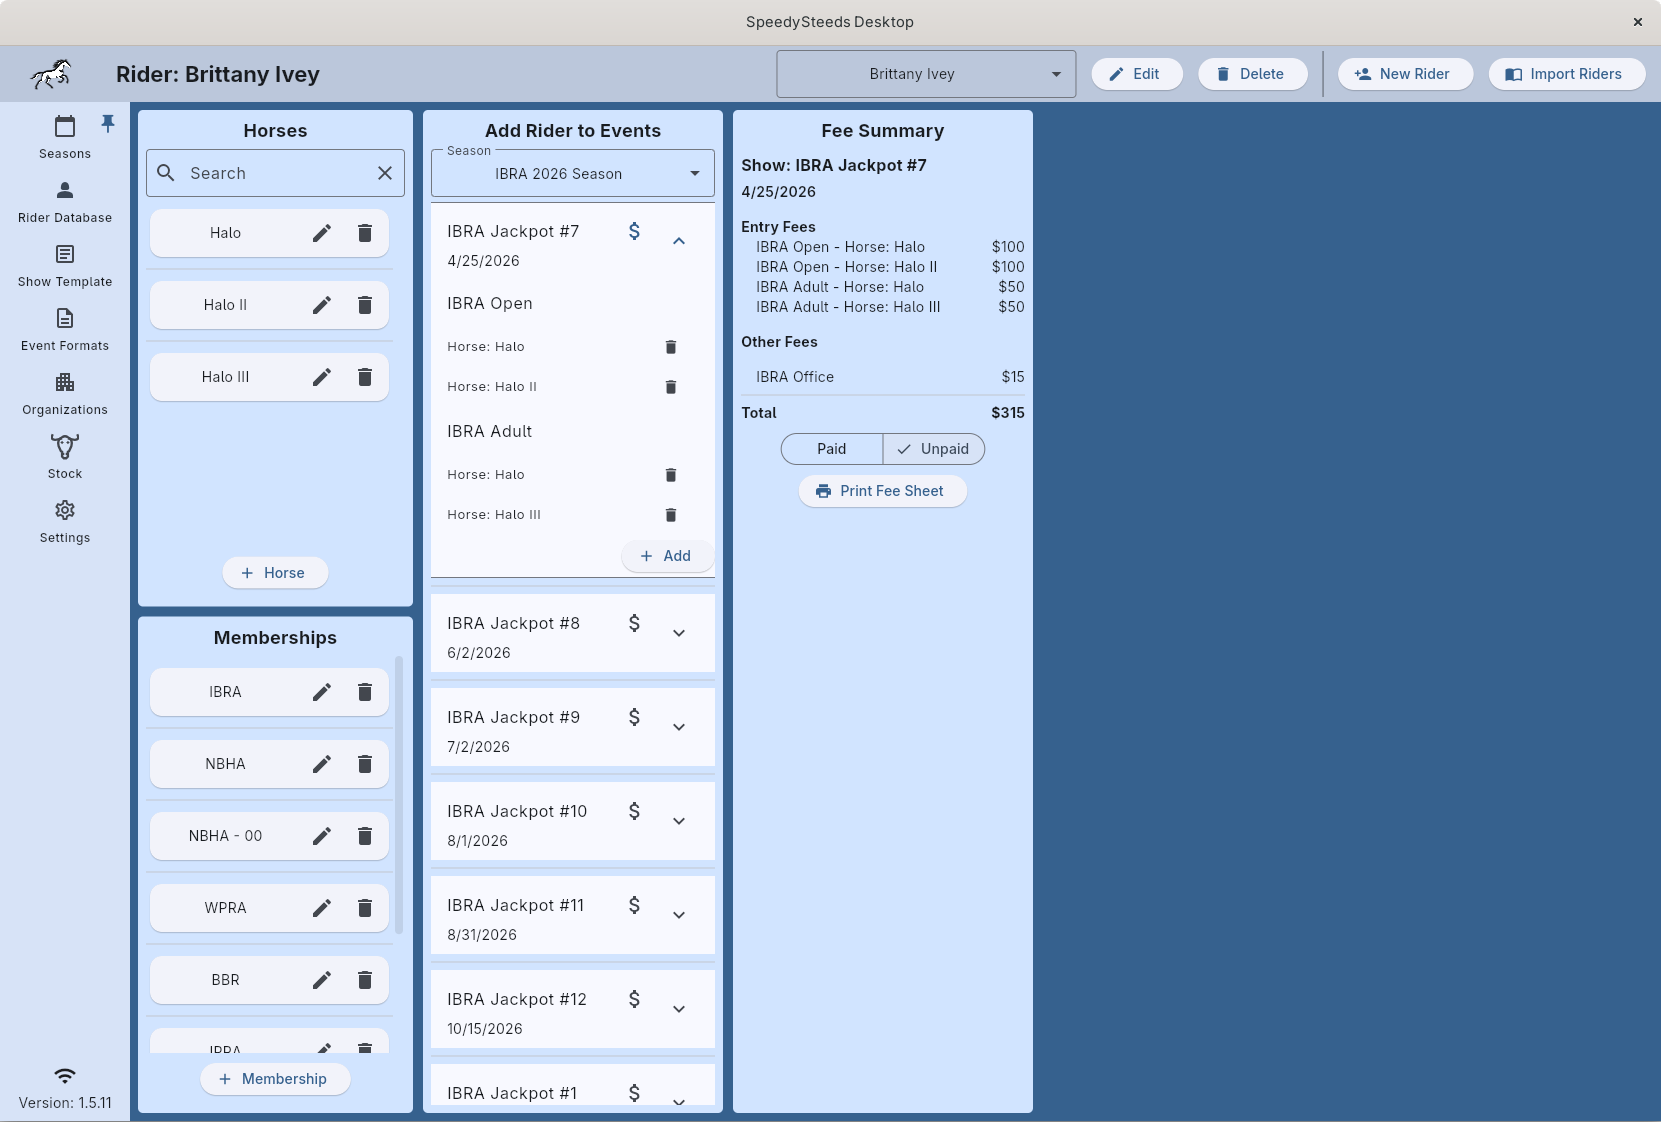The height and width of the screenshot is (1122, 1661).
Task: Delete the BBR membership
Action: (x=365, y=980)
